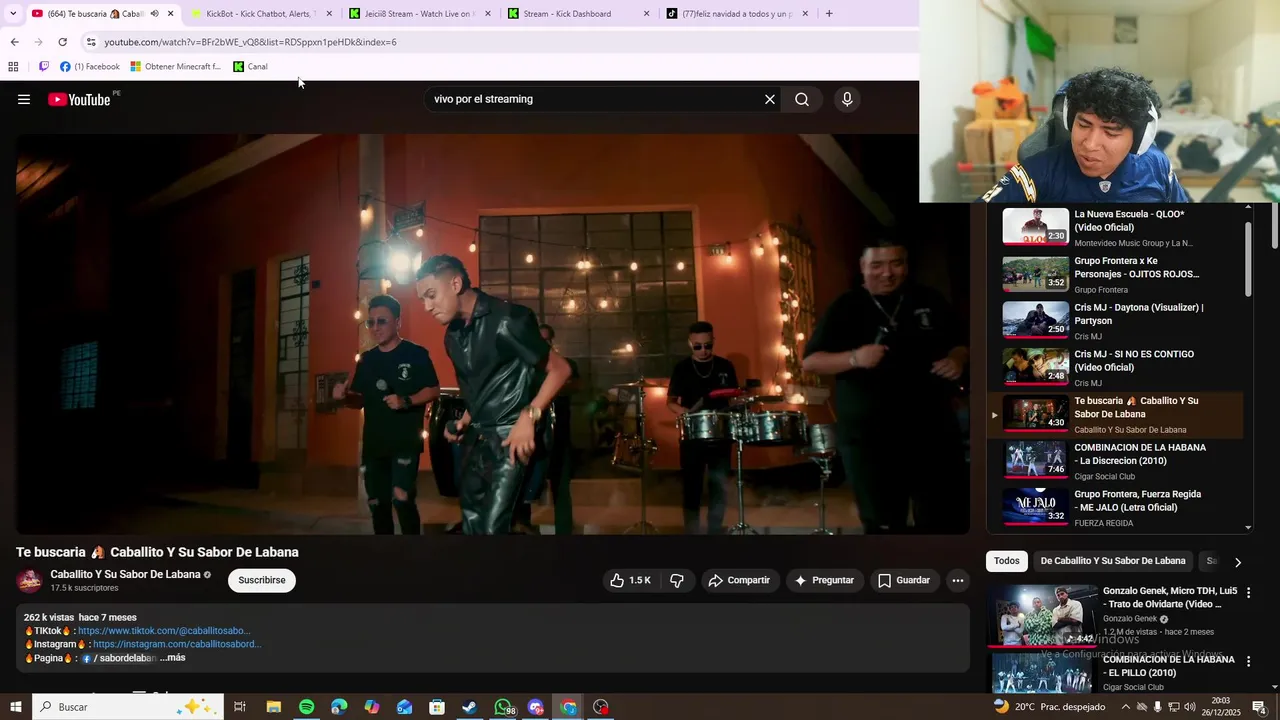Show hidden system tray icons
The height and width of the screenshot is (720, 1280).
click(1125, 707)
